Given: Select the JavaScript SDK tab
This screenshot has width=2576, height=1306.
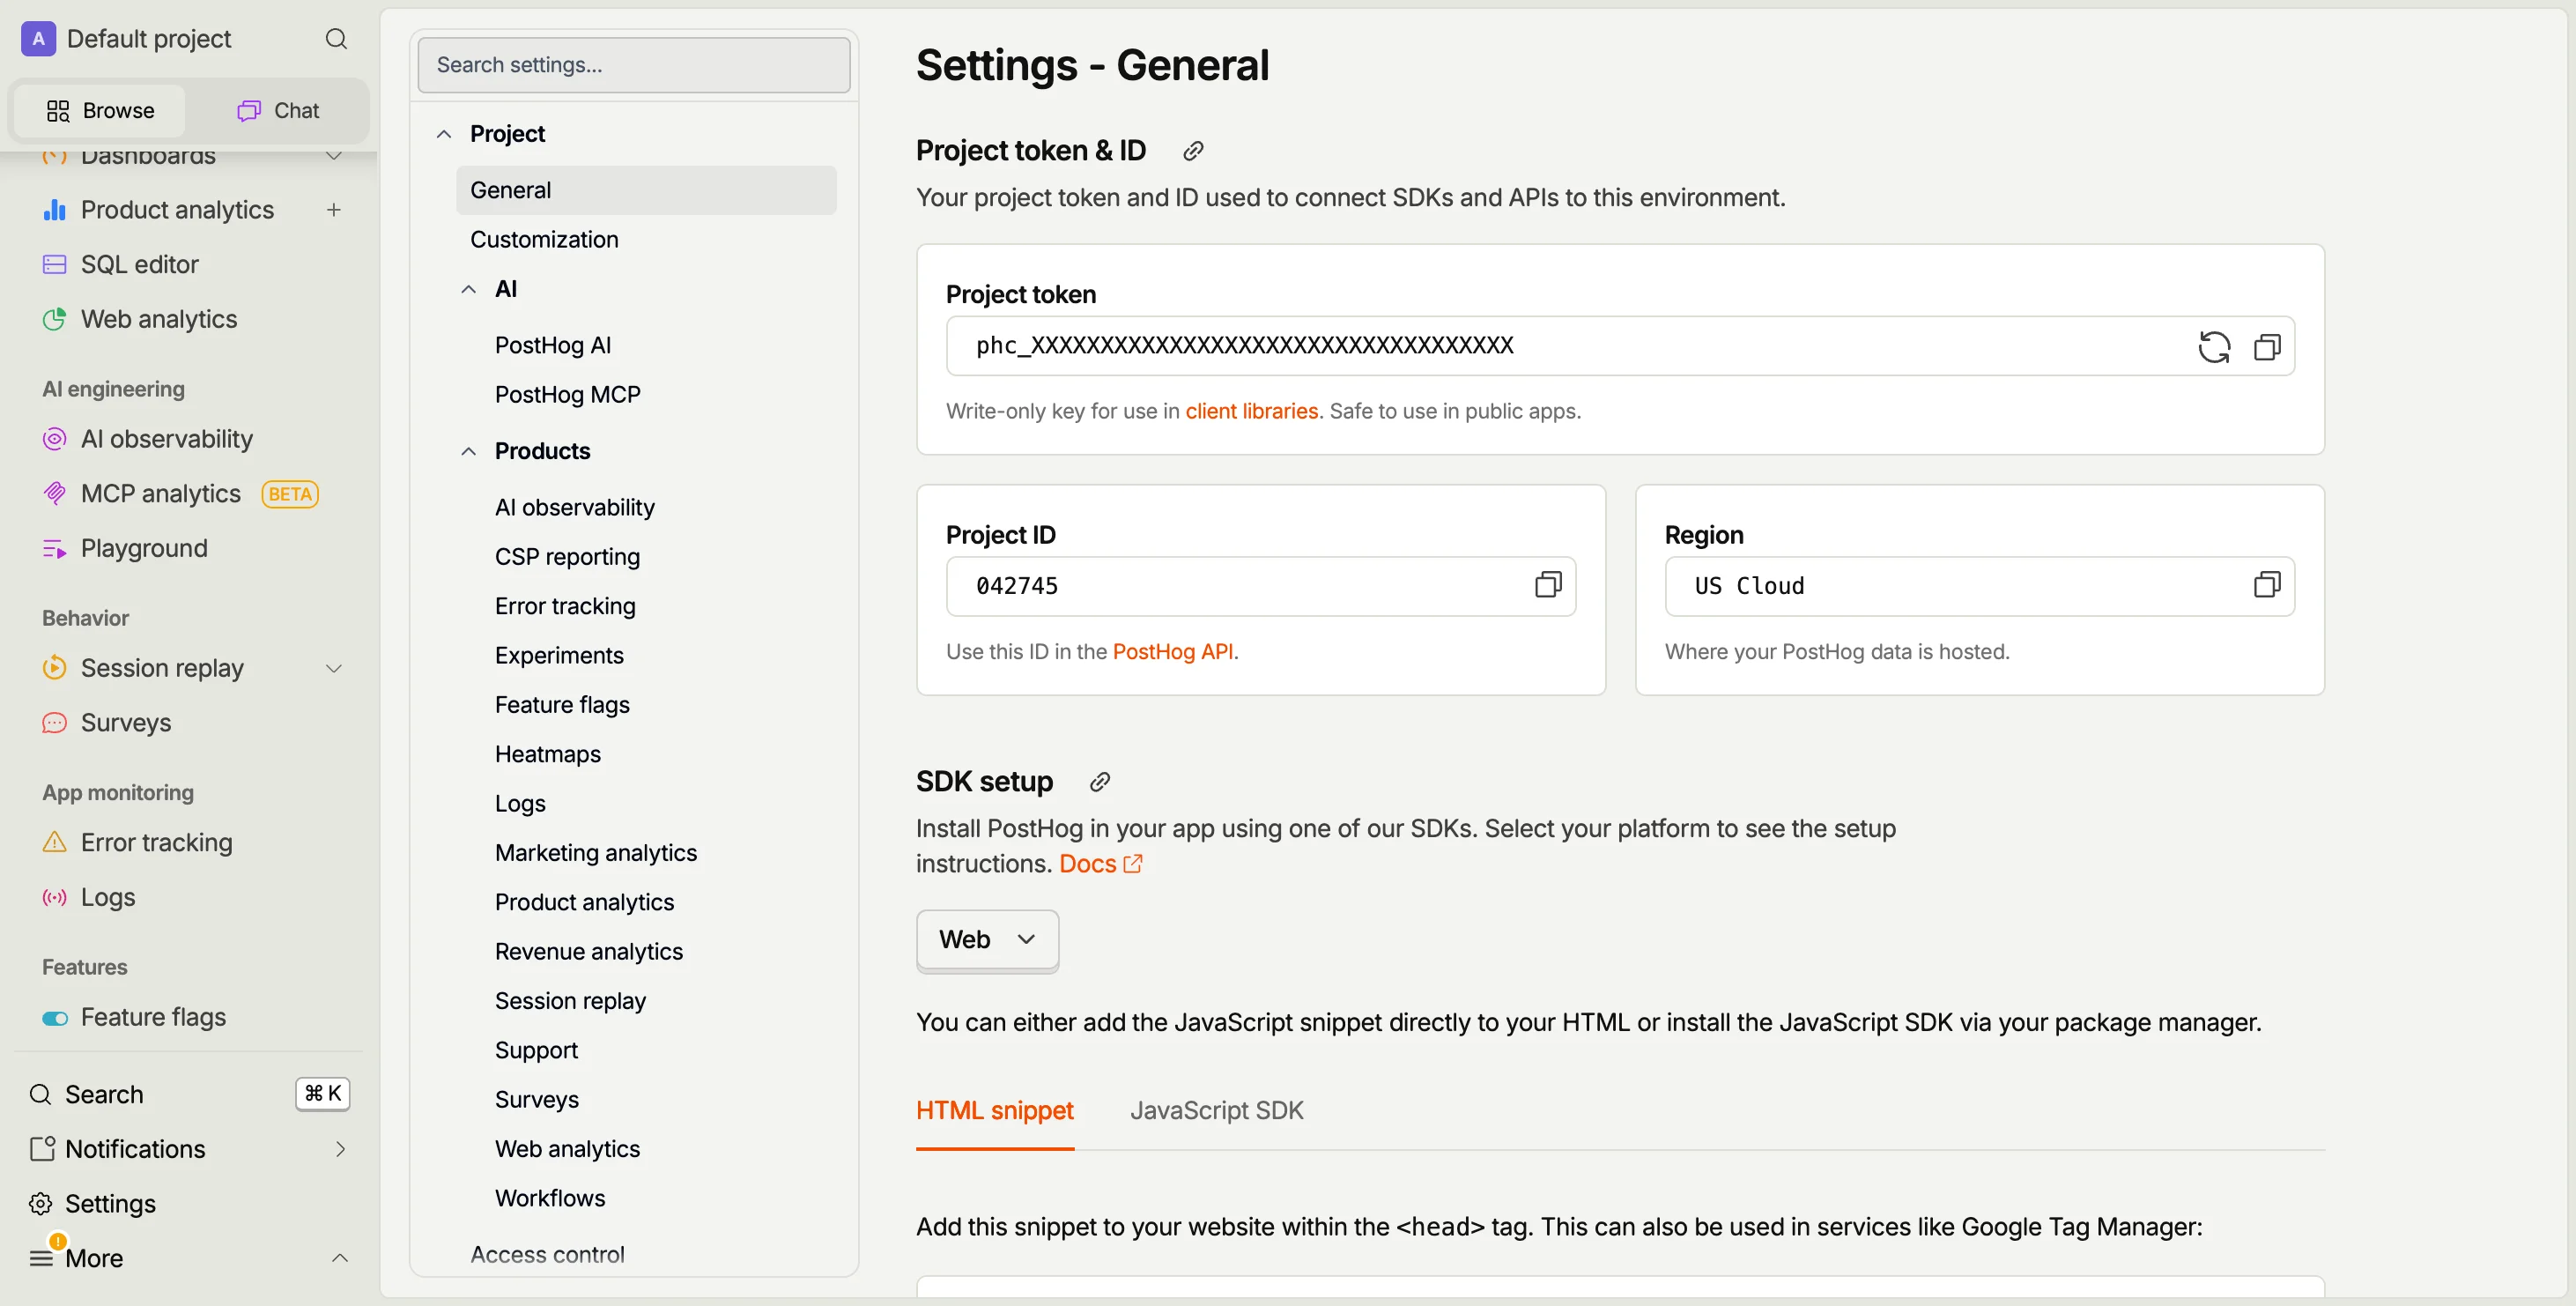Looking at the screenshot, I should pos(1216,1110).
